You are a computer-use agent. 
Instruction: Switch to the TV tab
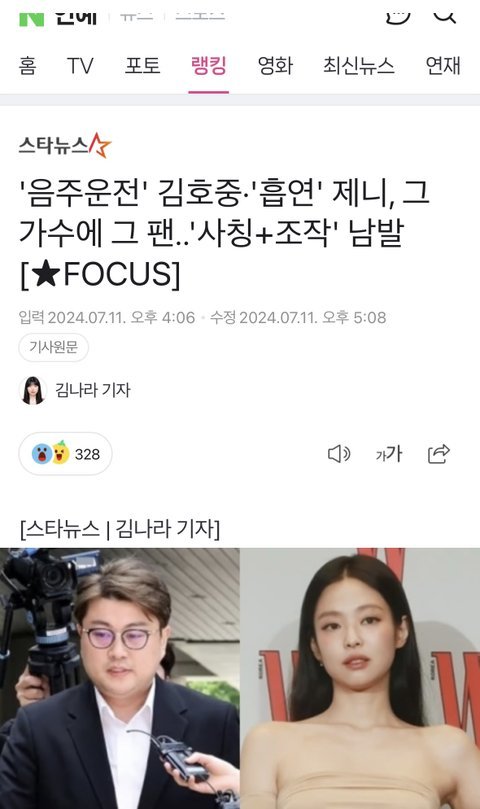pyautogui.click(x=80, y=66)
